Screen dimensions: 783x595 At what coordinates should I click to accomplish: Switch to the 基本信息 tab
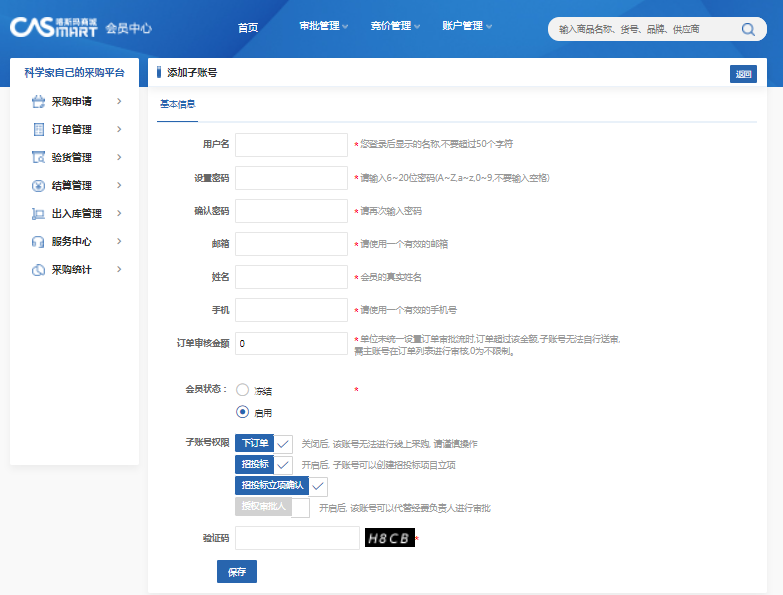(177, 104)
